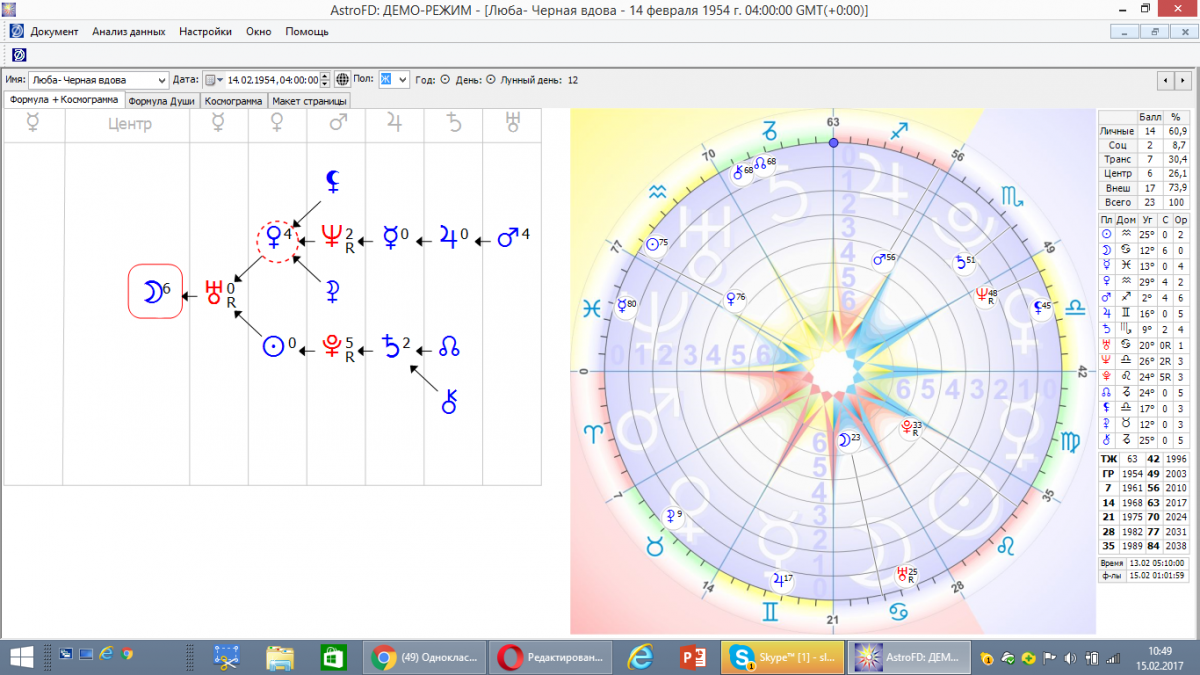The image size is (1200, 675).
Task: Click the Chiron symbol in the formula diagram
Action: [450, 401]
